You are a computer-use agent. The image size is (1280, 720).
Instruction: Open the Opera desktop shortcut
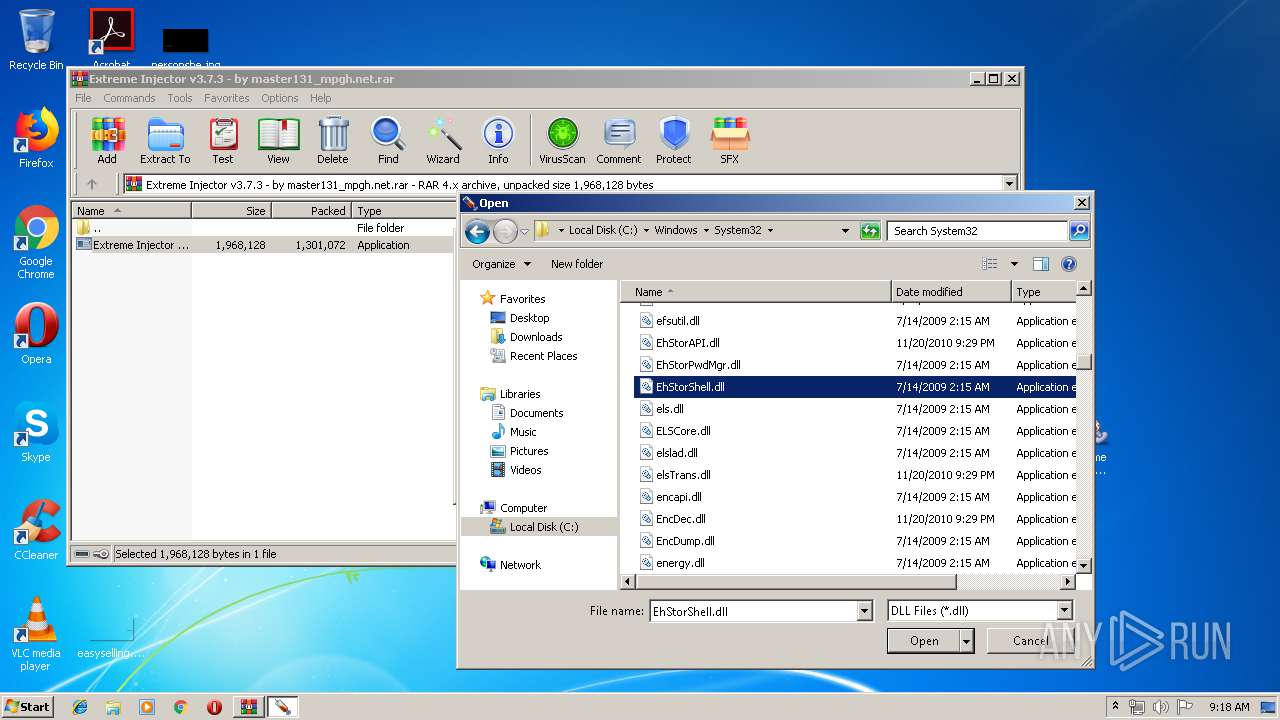pos(36,334)
